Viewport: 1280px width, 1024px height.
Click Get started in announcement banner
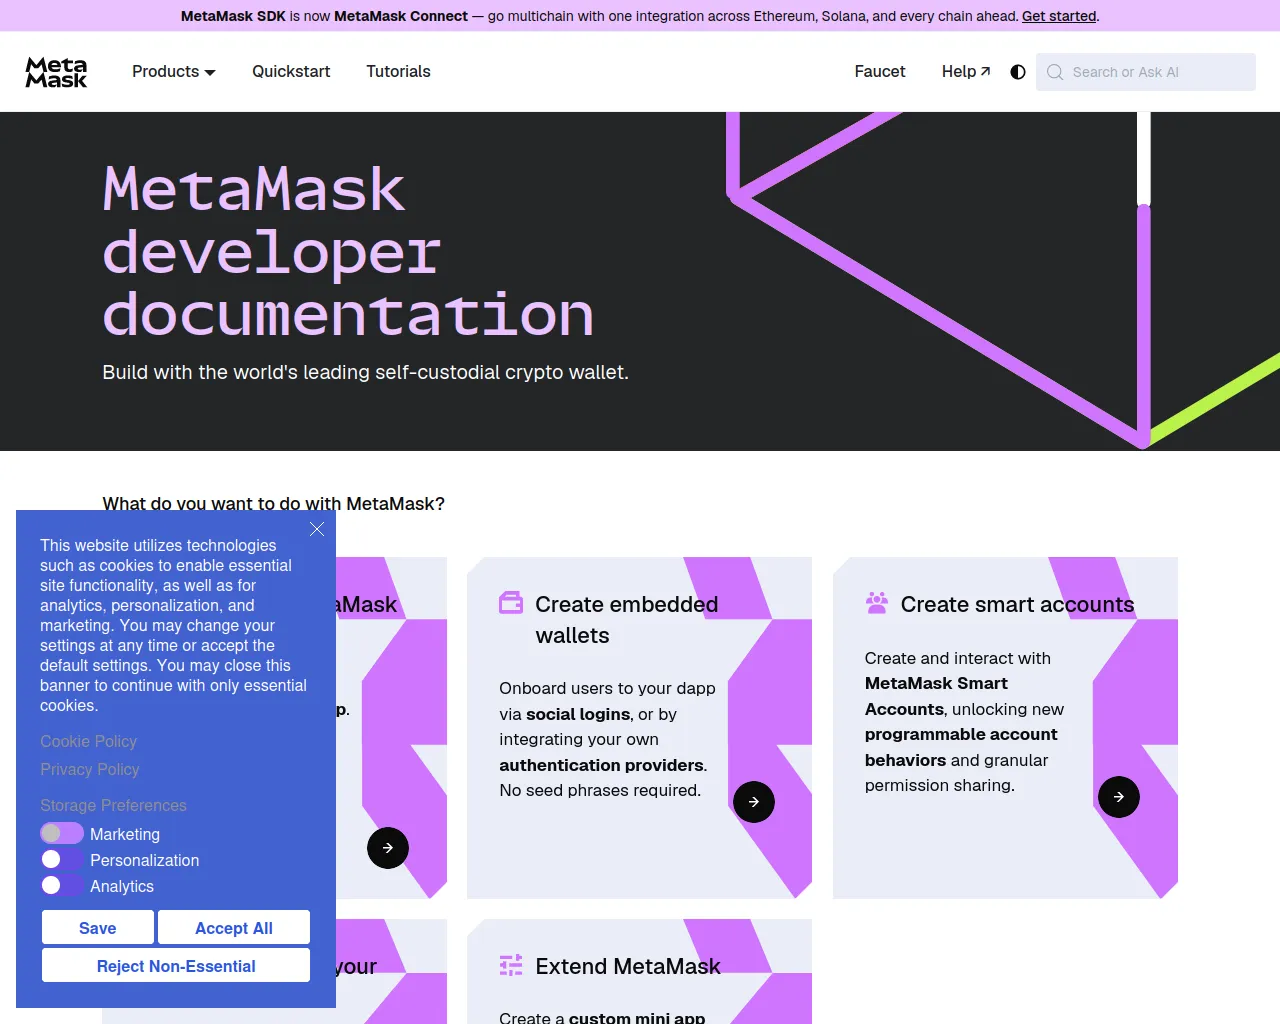[1059, 16]
